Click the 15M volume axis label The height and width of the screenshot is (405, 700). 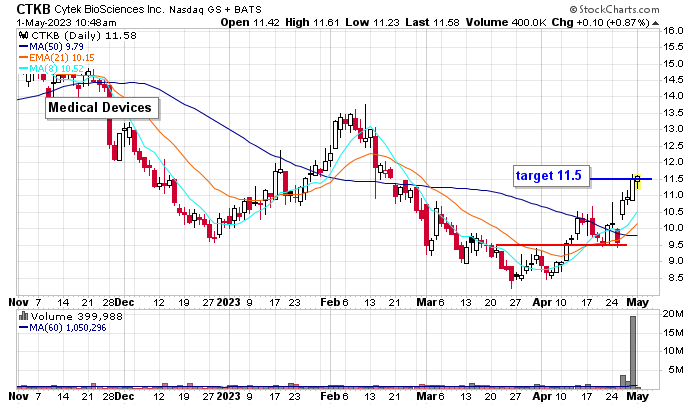[x=673, y=333]
